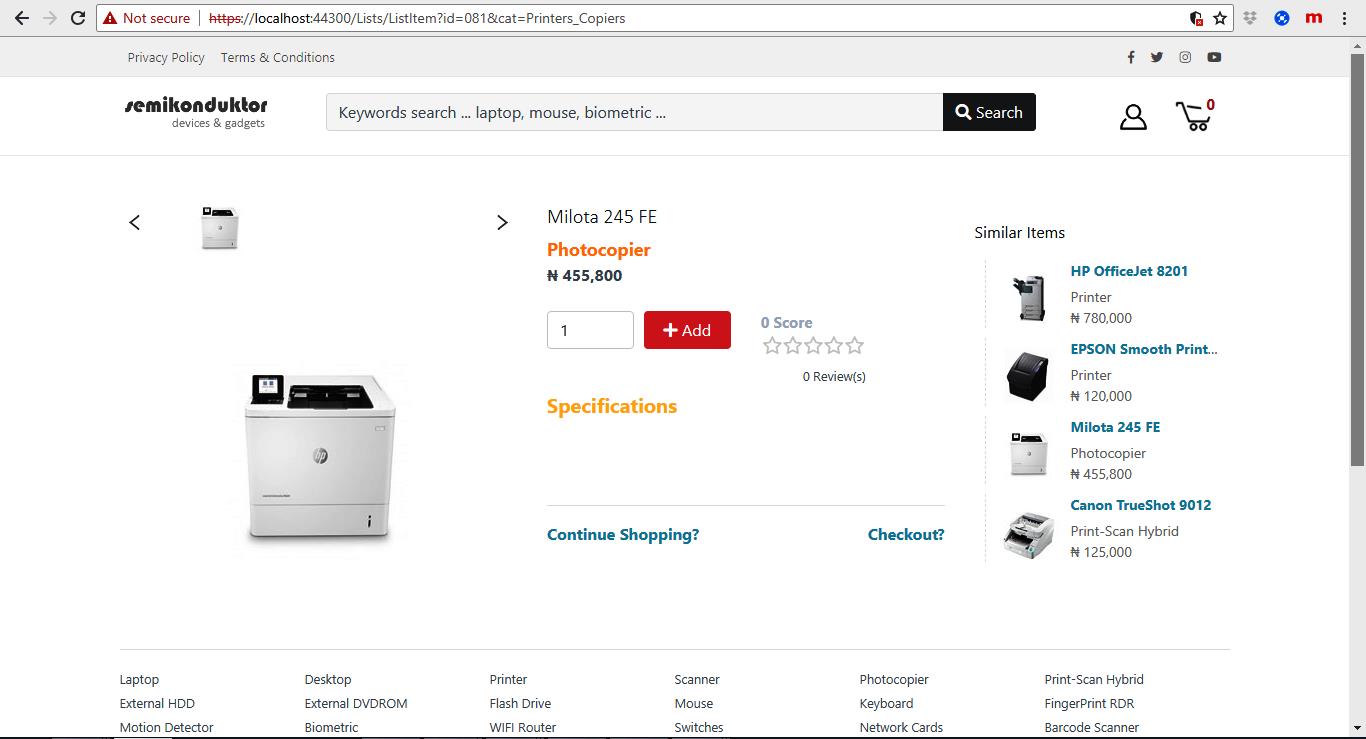Open the Facebook social icon
The height and width of the screenshot is (739, 1366).
[1131, 57]
